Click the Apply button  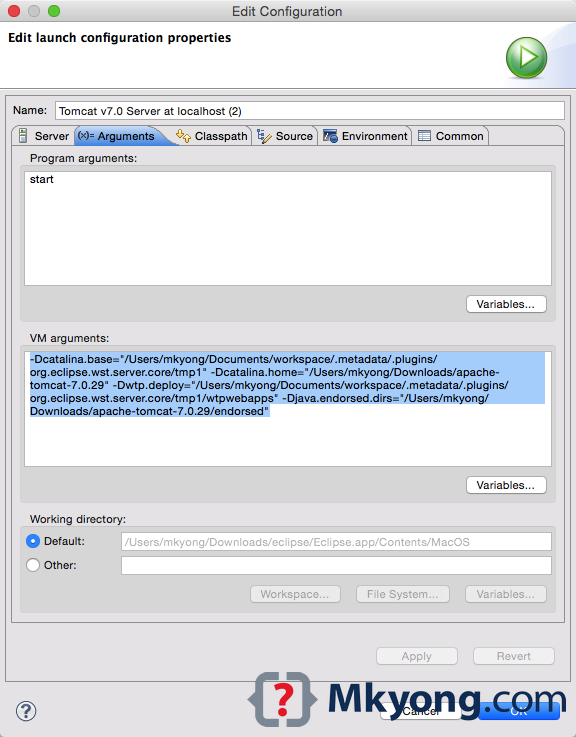(417, 656)
